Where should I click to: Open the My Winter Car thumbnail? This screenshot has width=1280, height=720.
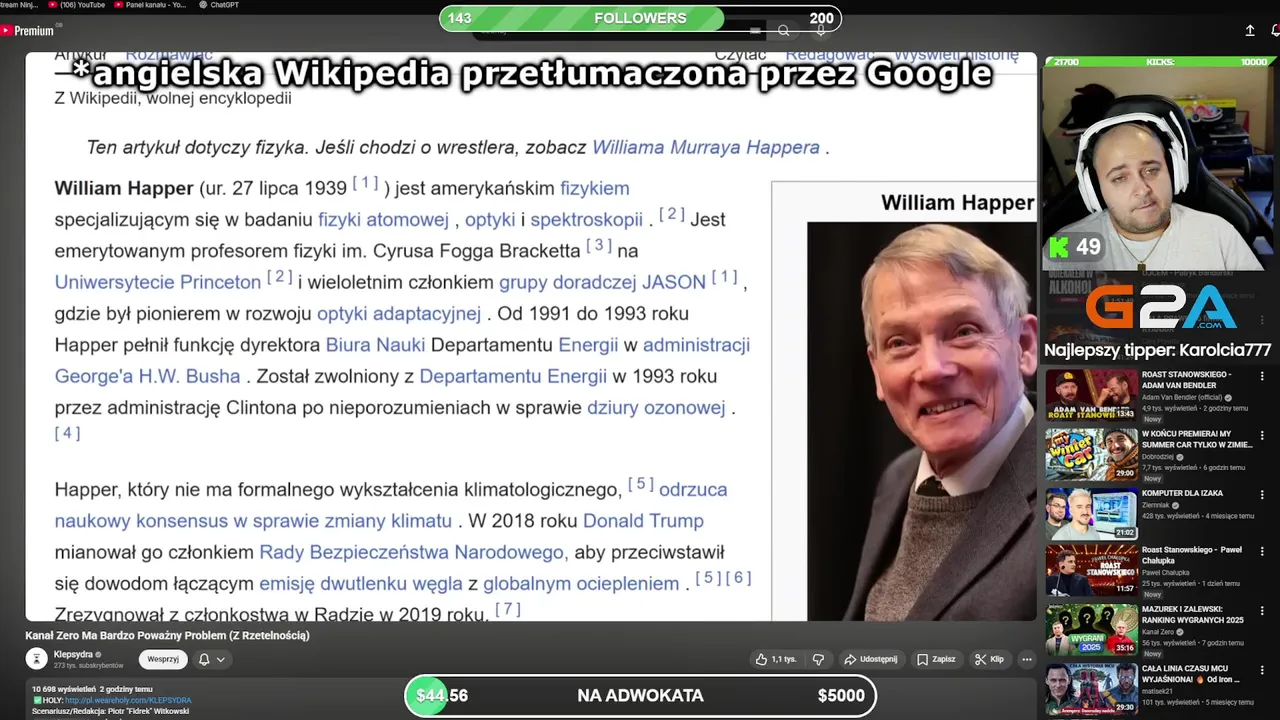click(1092, 453)
